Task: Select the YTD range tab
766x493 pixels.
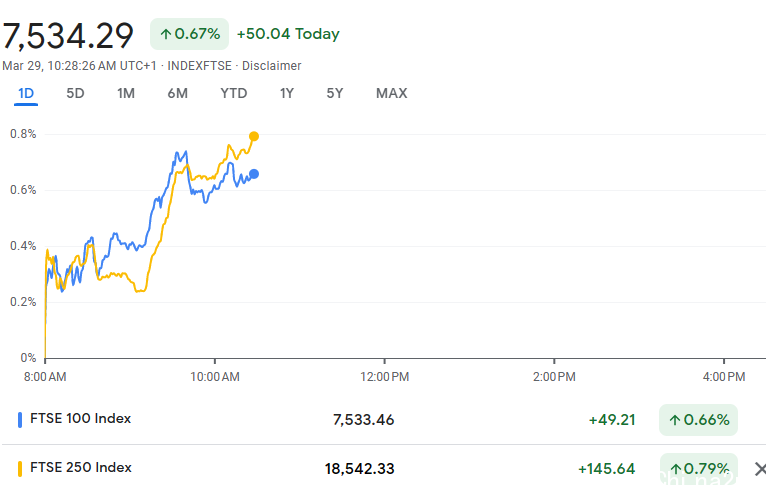Action: pos(233,93)
